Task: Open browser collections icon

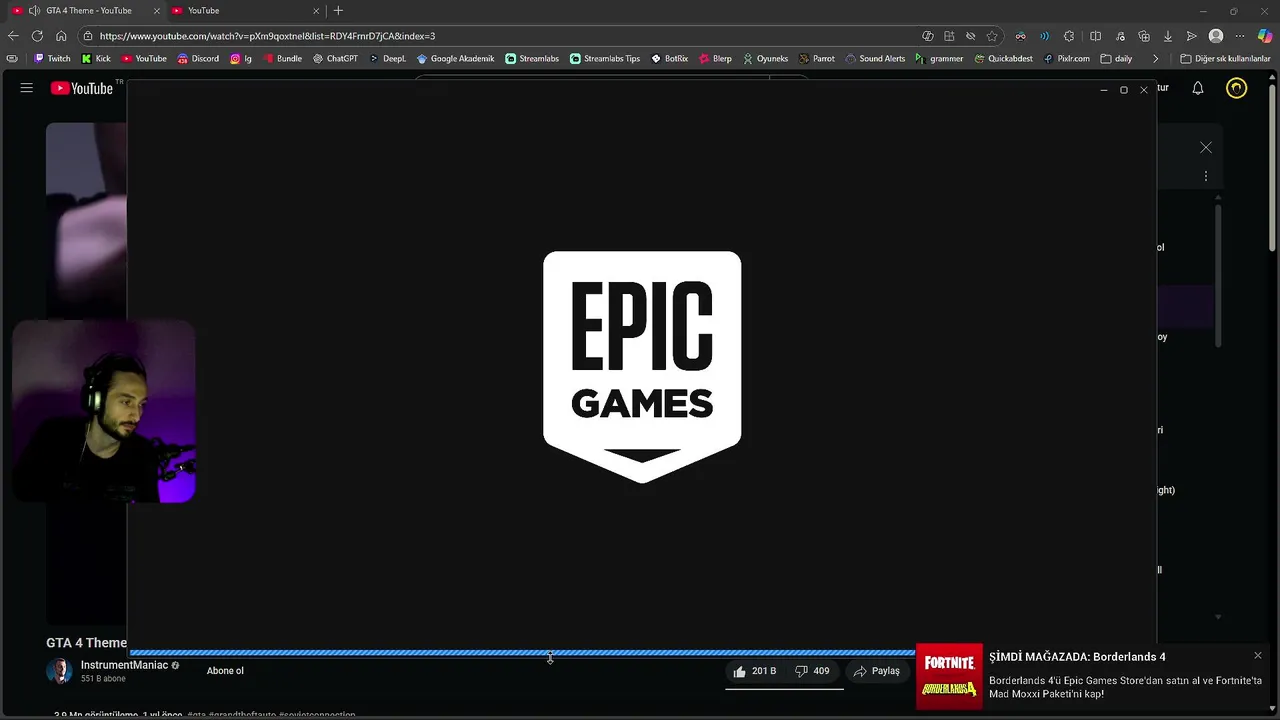Action: tap(1144, 36)
